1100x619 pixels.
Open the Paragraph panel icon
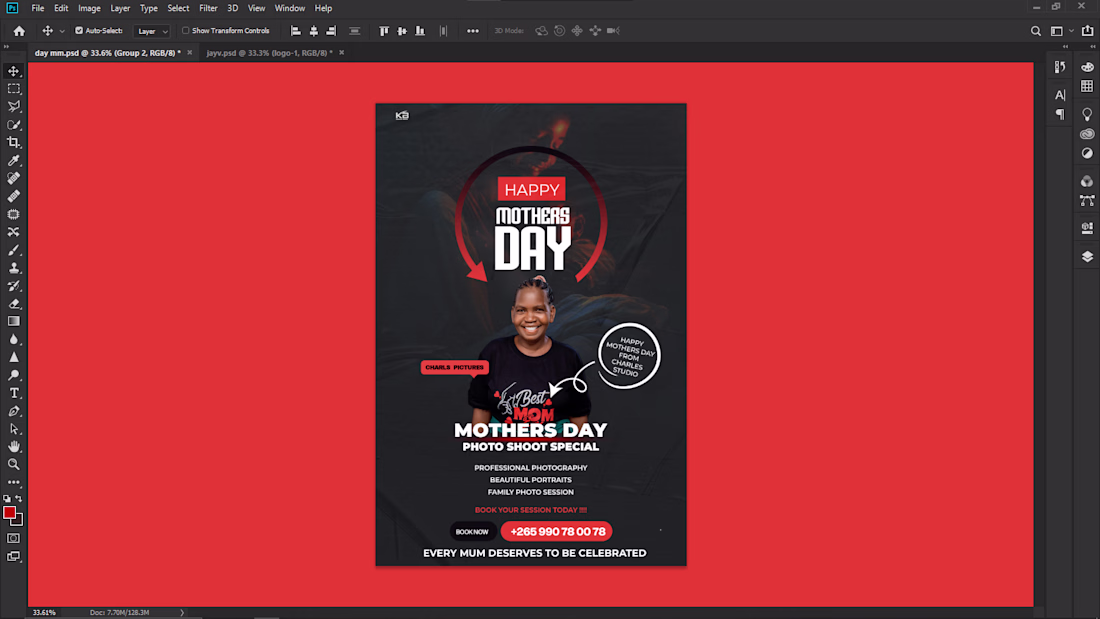1060,114
